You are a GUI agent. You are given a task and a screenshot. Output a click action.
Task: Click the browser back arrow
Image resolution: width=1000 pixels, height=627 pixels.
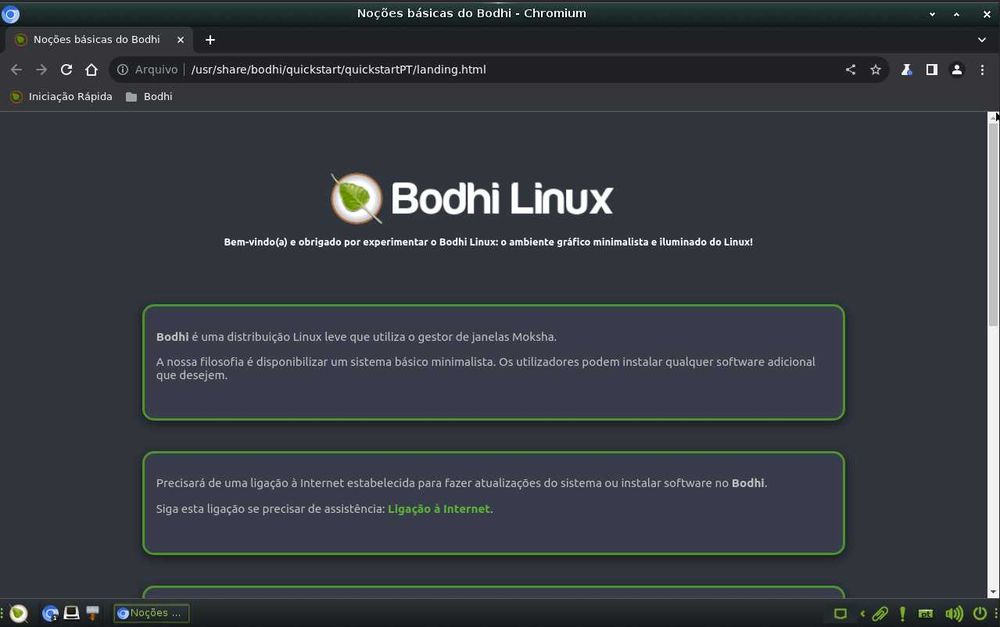coord(17,70)
